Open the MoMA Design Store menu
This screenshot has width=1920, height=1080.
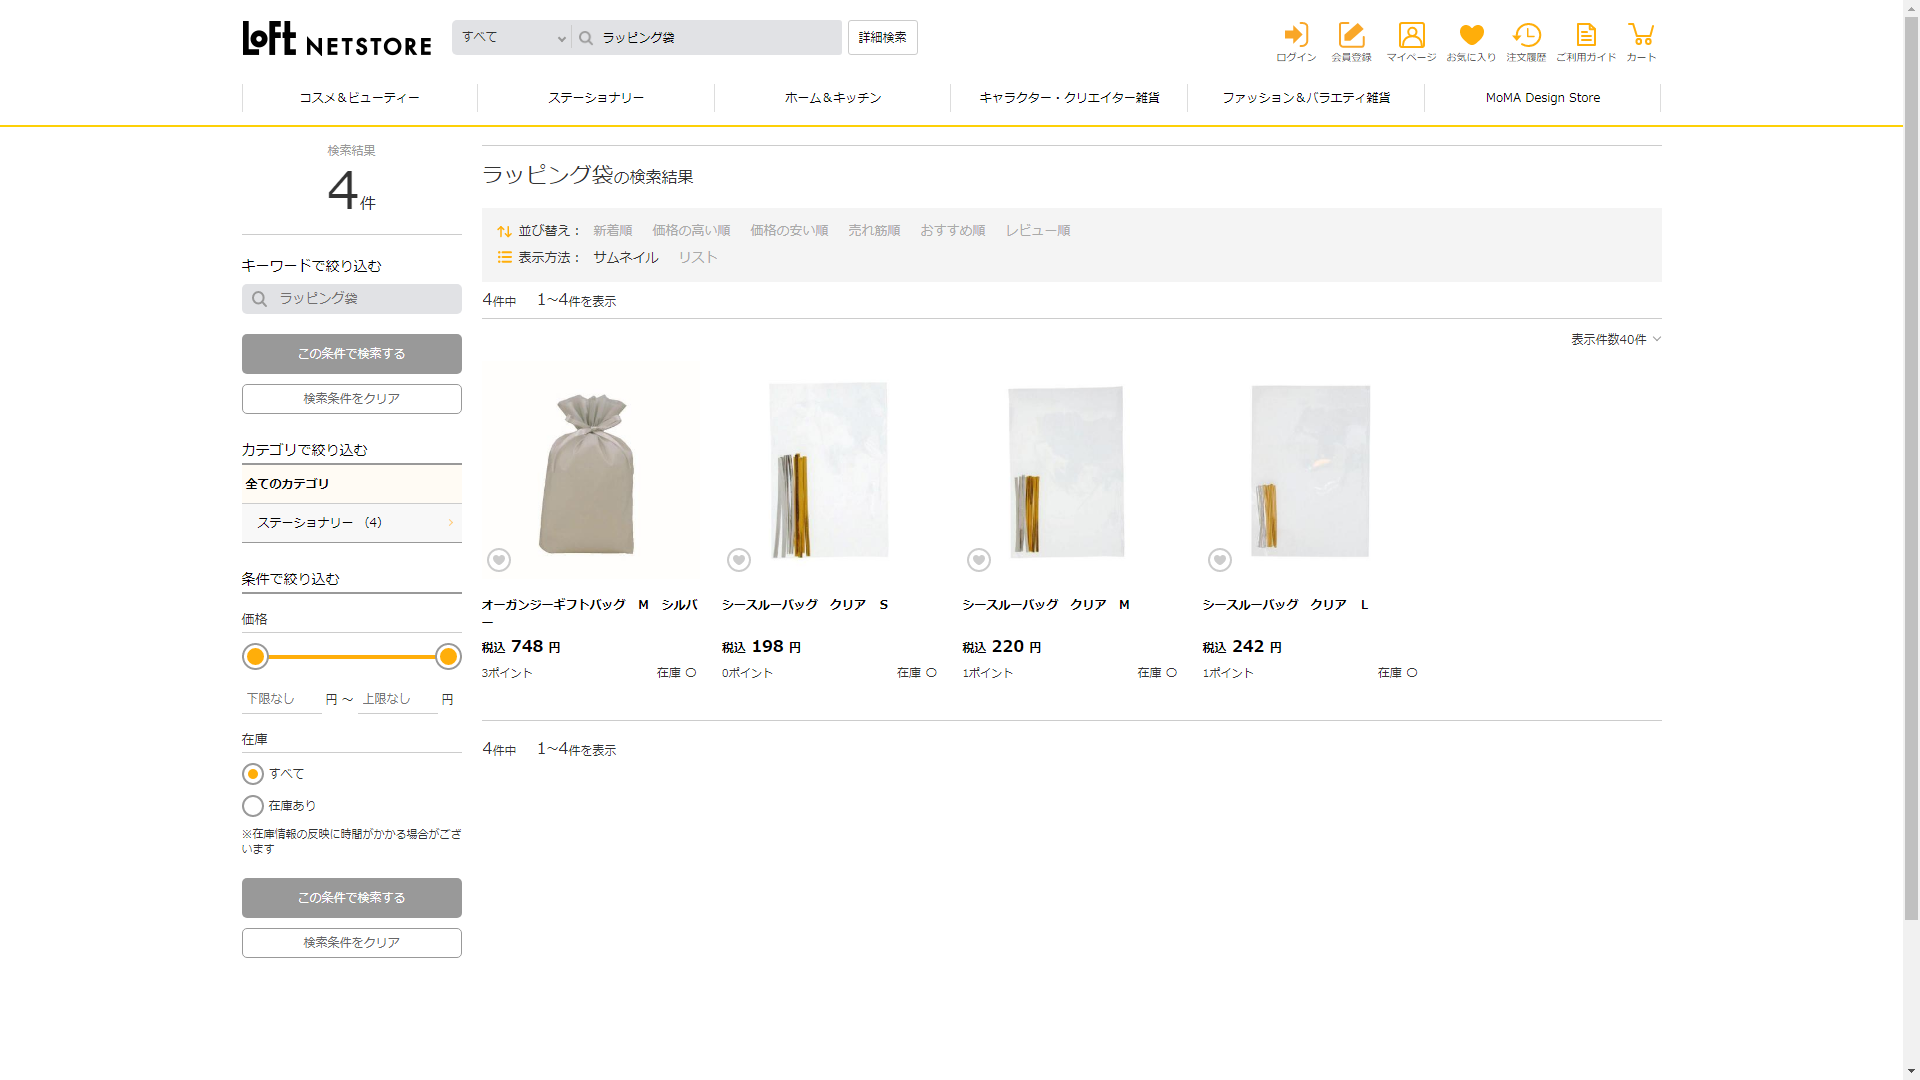[1542, 98]
